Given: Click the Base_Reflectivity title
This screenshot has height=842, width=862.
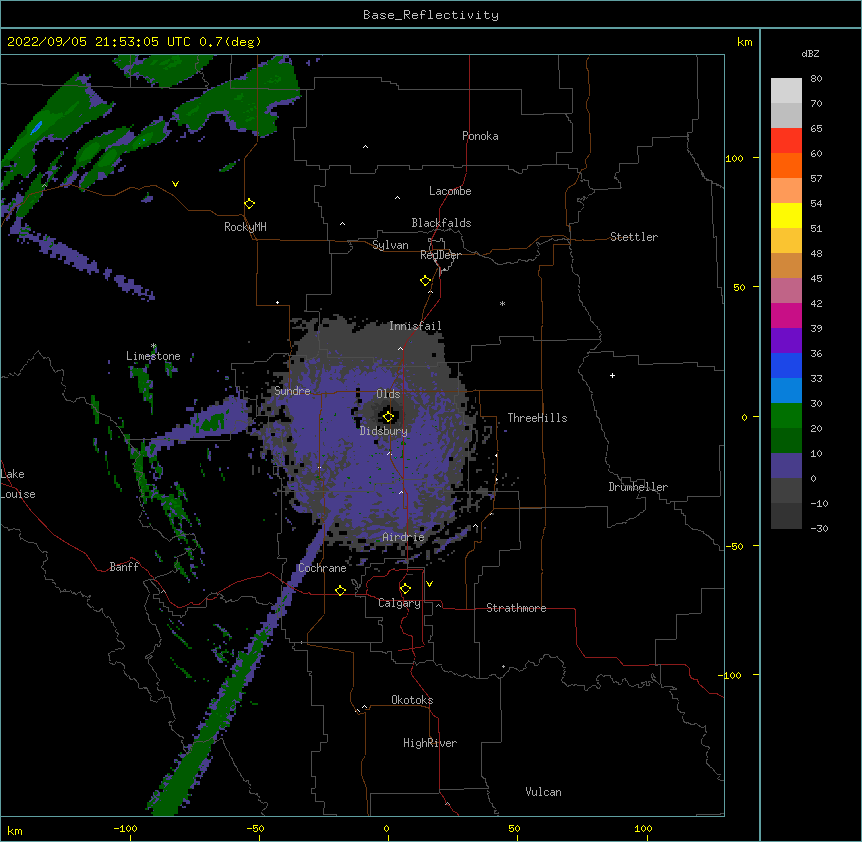Looking at the screenshot, I should click(x=431, y=15).
